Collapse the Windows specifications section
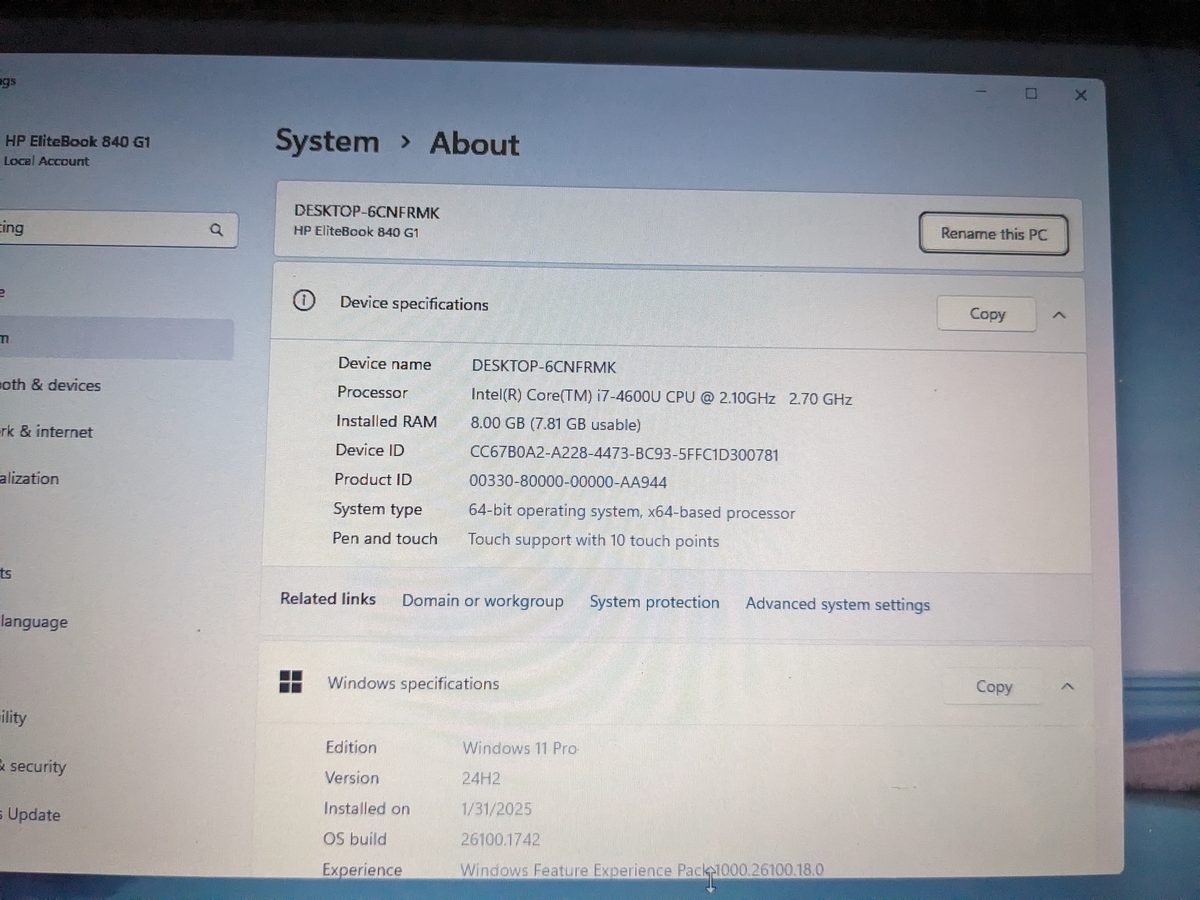The height and width of the screenshot is (900, 1200). [1067, 687]
